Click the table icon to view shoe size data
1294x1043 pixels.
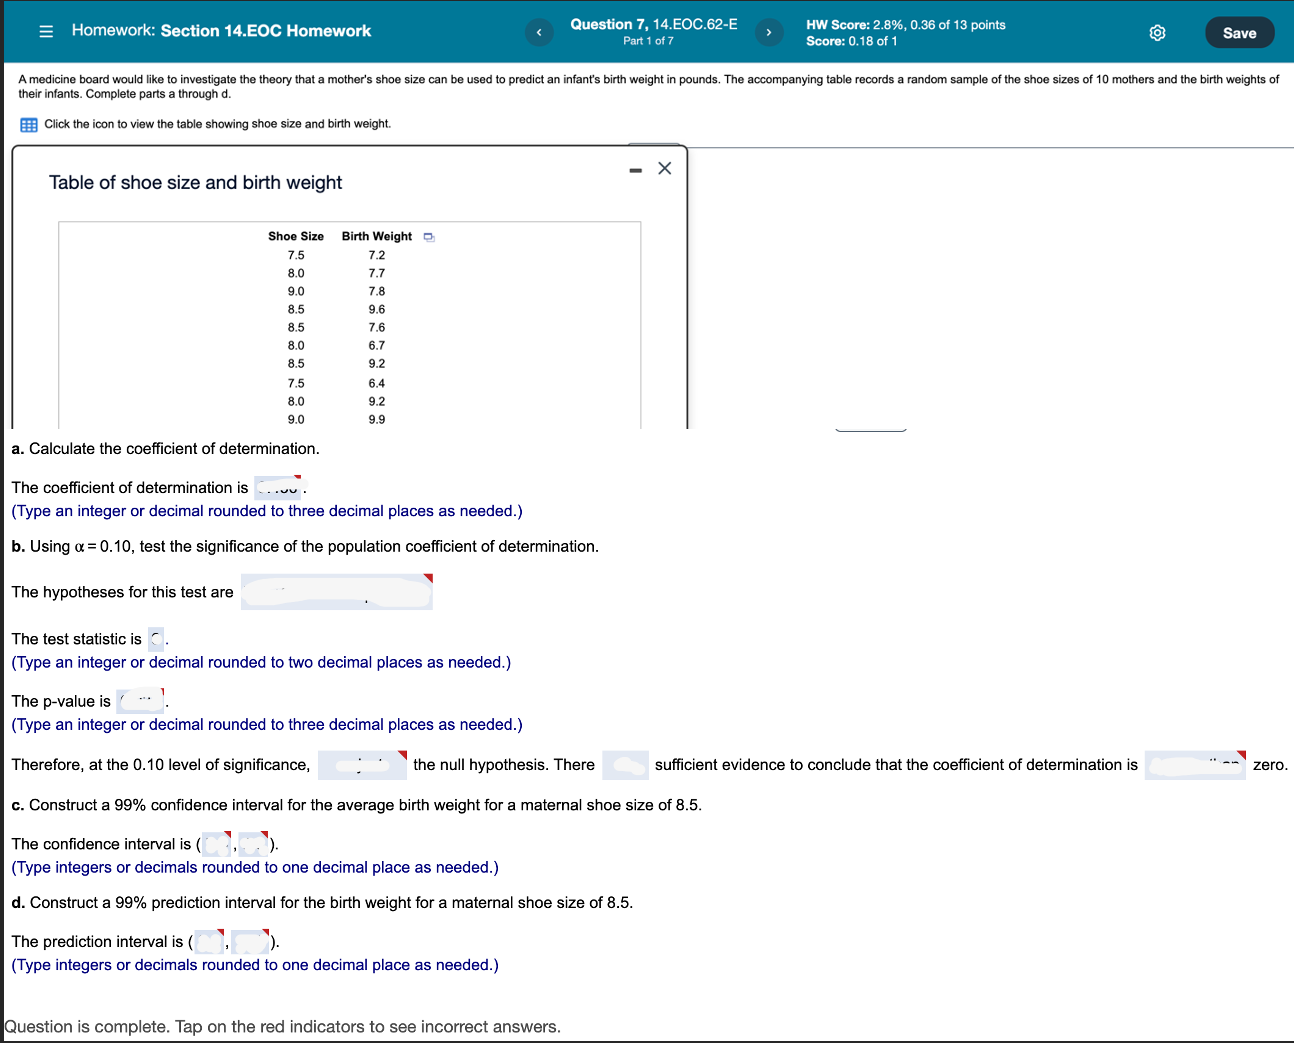28,124
